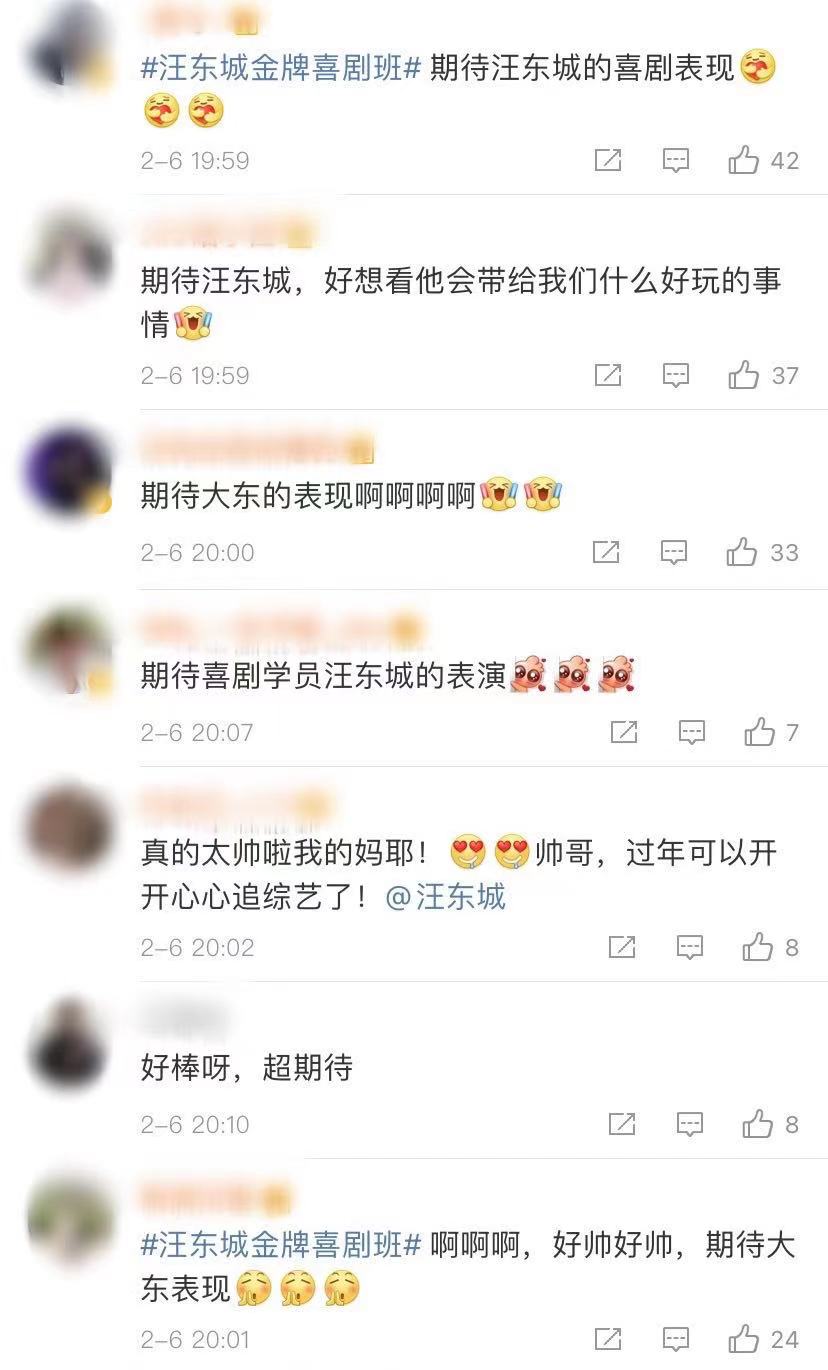The image size is (828, 1370).
Task: Reply to the 真的太帅啦 comment
Action: point(690,947)
